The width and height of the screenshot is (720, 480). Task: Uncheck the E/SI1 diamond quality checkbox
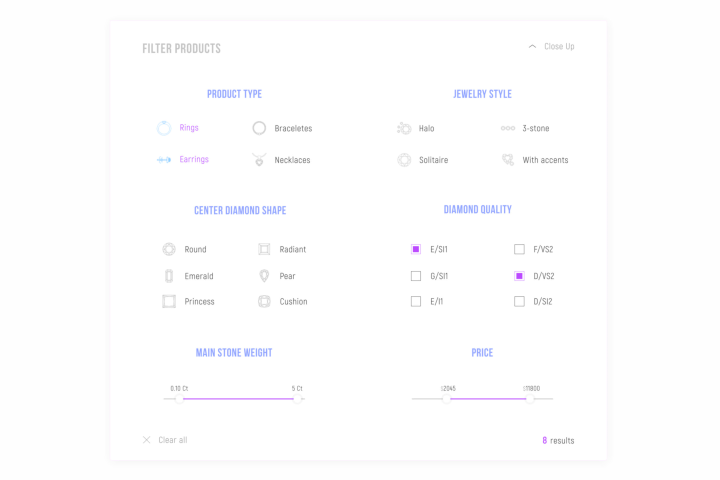click(x=416, y=249)
